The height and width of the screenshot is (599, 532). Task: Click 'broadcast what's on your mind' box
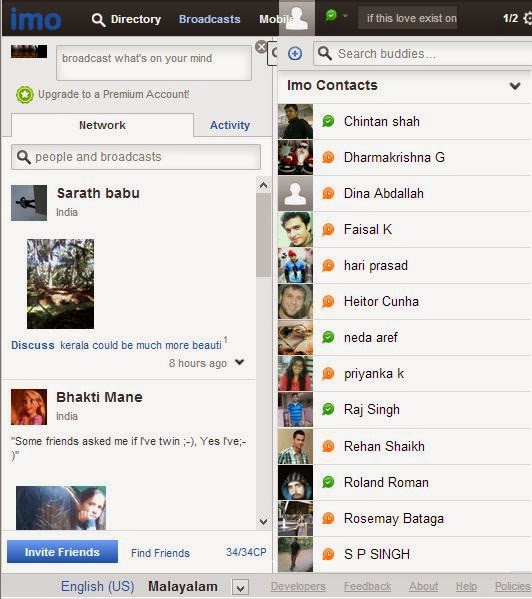(x=154, y=63)
